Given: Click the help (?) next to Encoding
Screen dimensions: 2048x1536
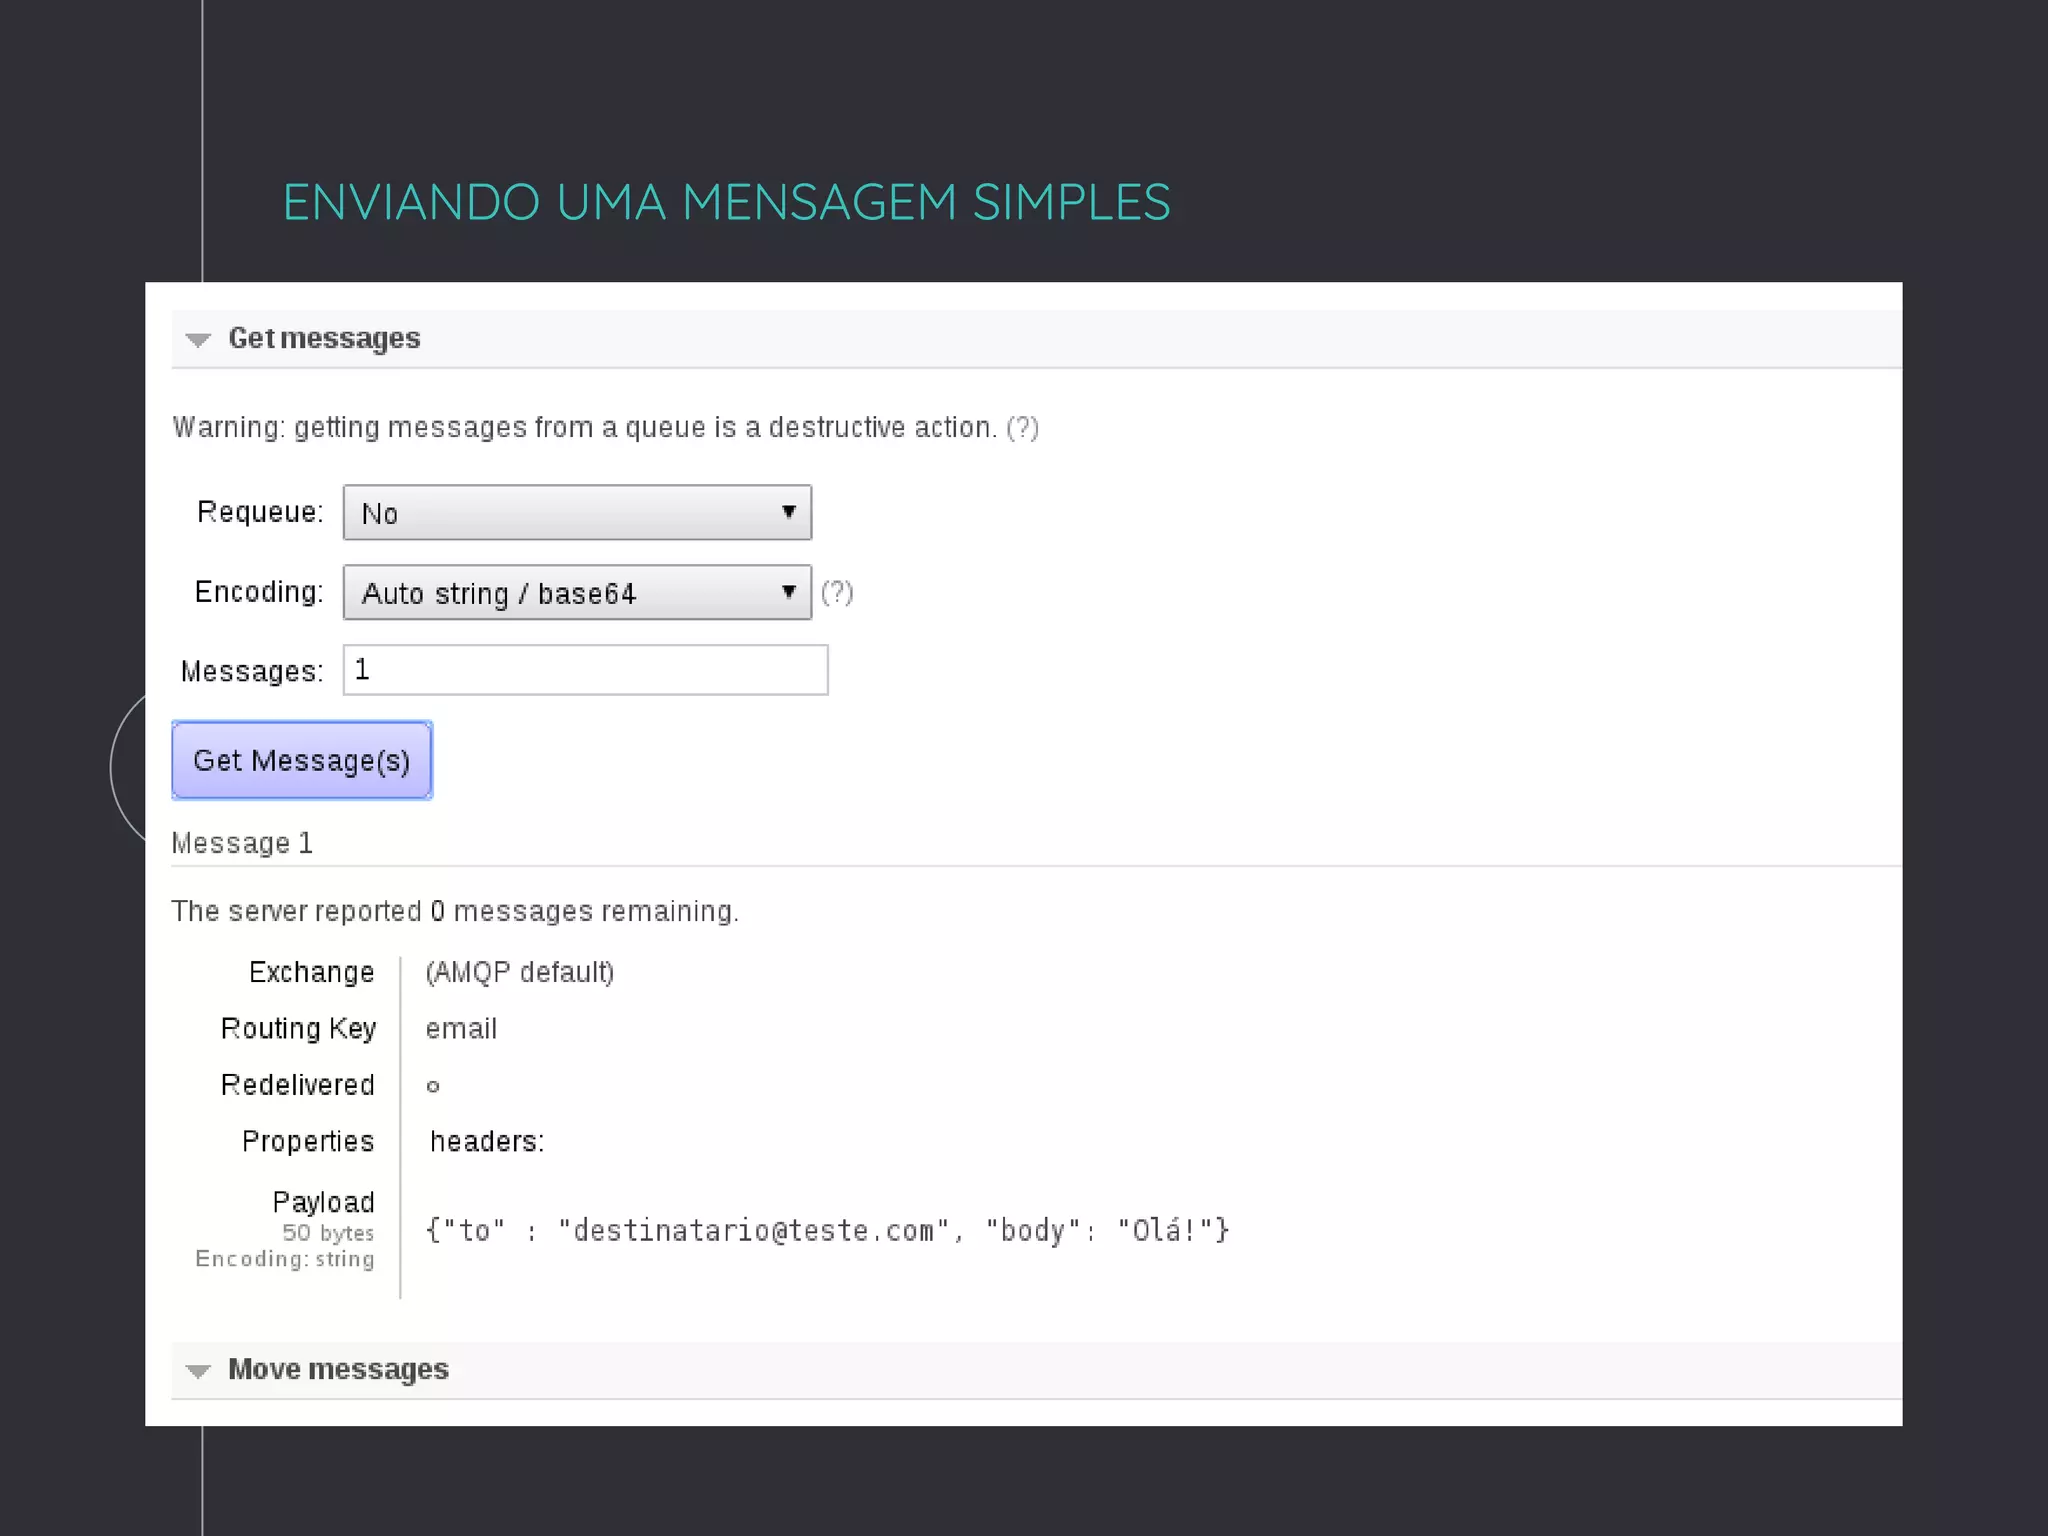Looking at the screenshot, I should pyautogui.click(x=837, y=593).
